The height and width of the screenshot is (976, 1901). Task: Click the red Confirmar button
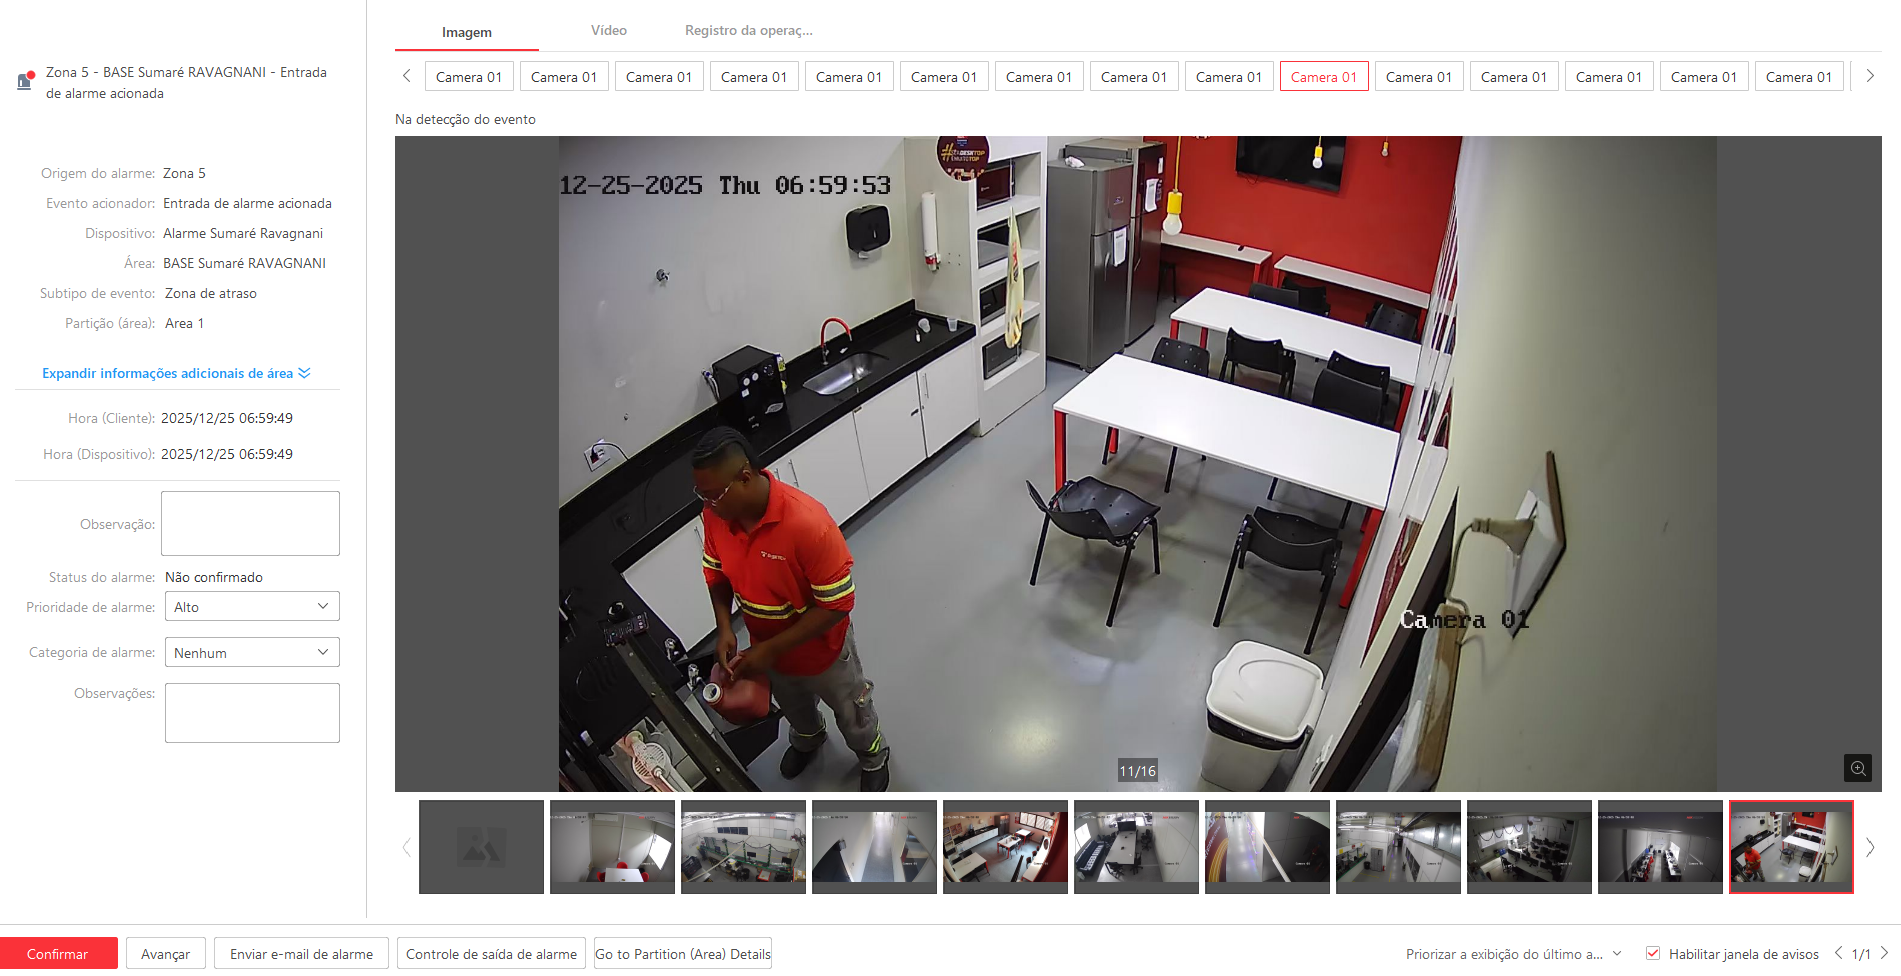pos(58,954)
